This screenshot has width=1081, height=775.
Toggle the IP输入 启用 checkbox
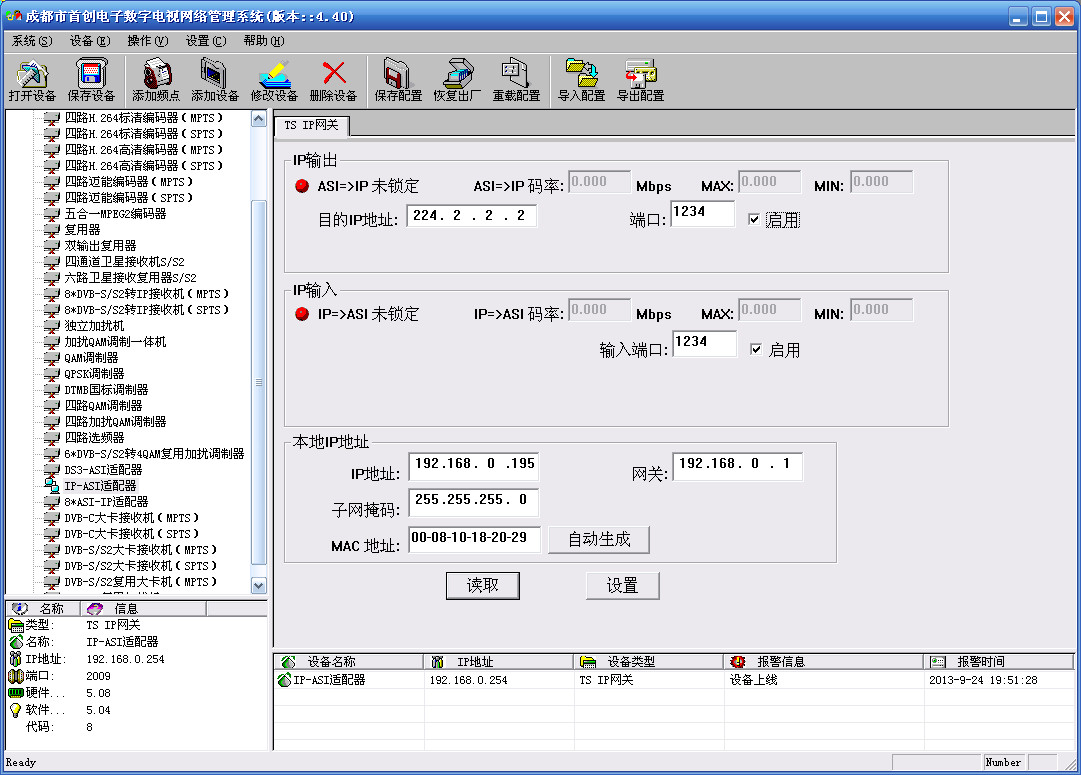pyautogui.click(x=756, y=350)
